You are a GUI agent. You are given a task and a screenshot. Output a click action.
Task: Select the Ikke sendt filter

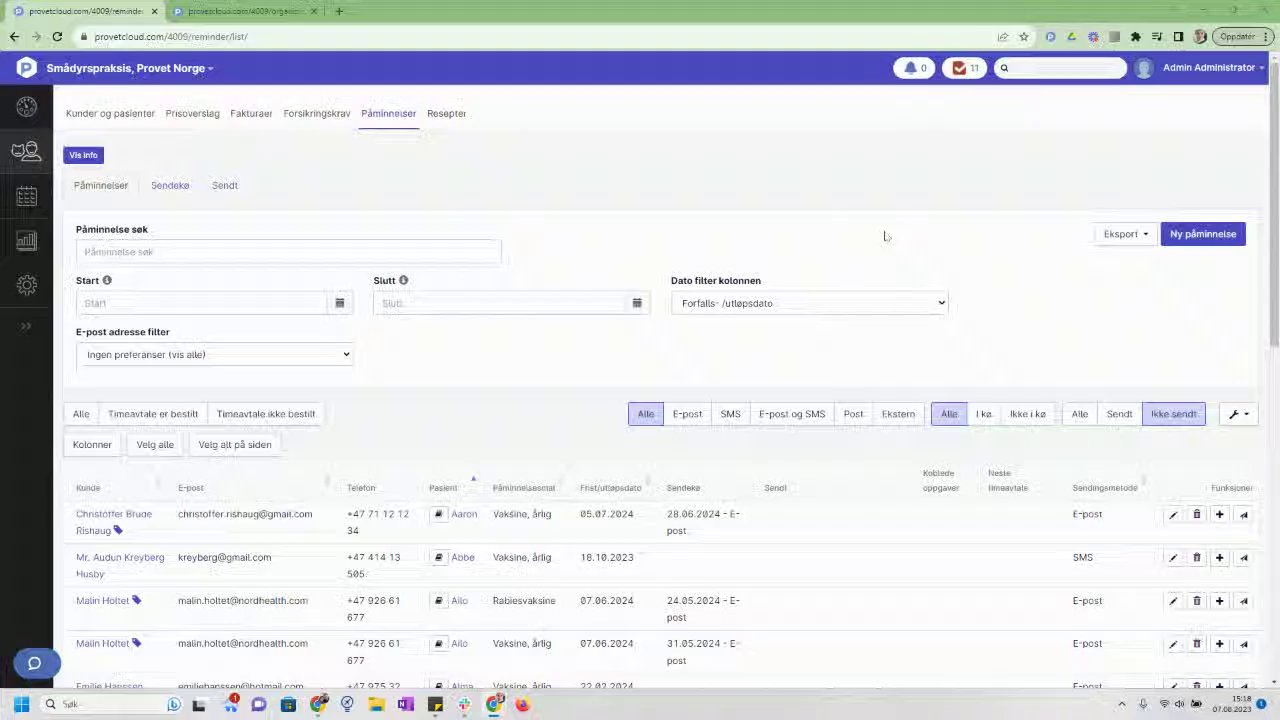click(x=1173, y=414)
